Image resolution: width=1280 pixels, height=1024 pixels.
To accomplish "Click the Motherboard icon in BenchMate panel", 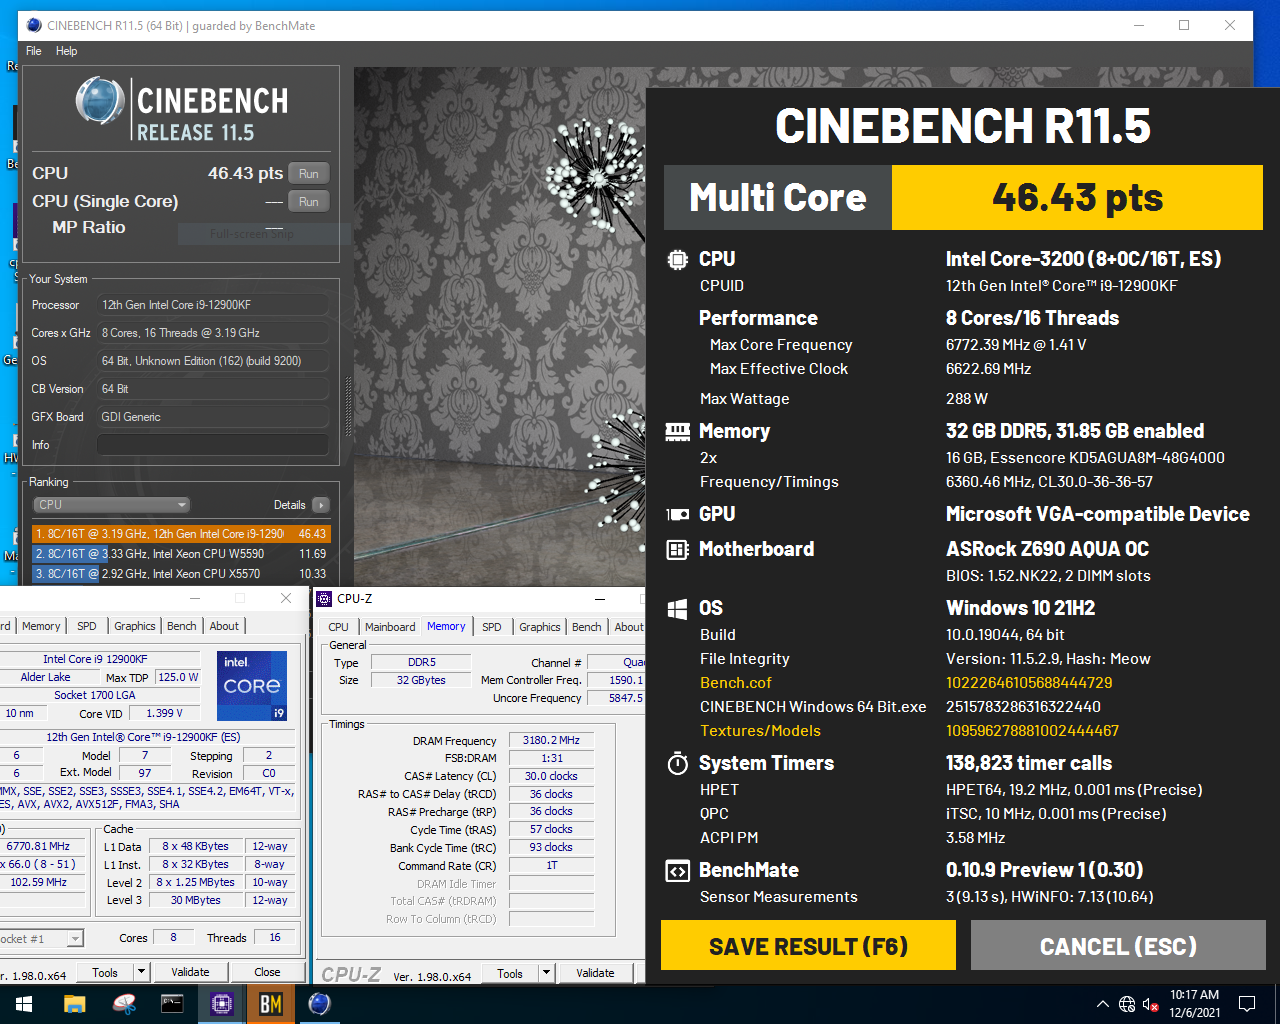I will tap(678, 550).
